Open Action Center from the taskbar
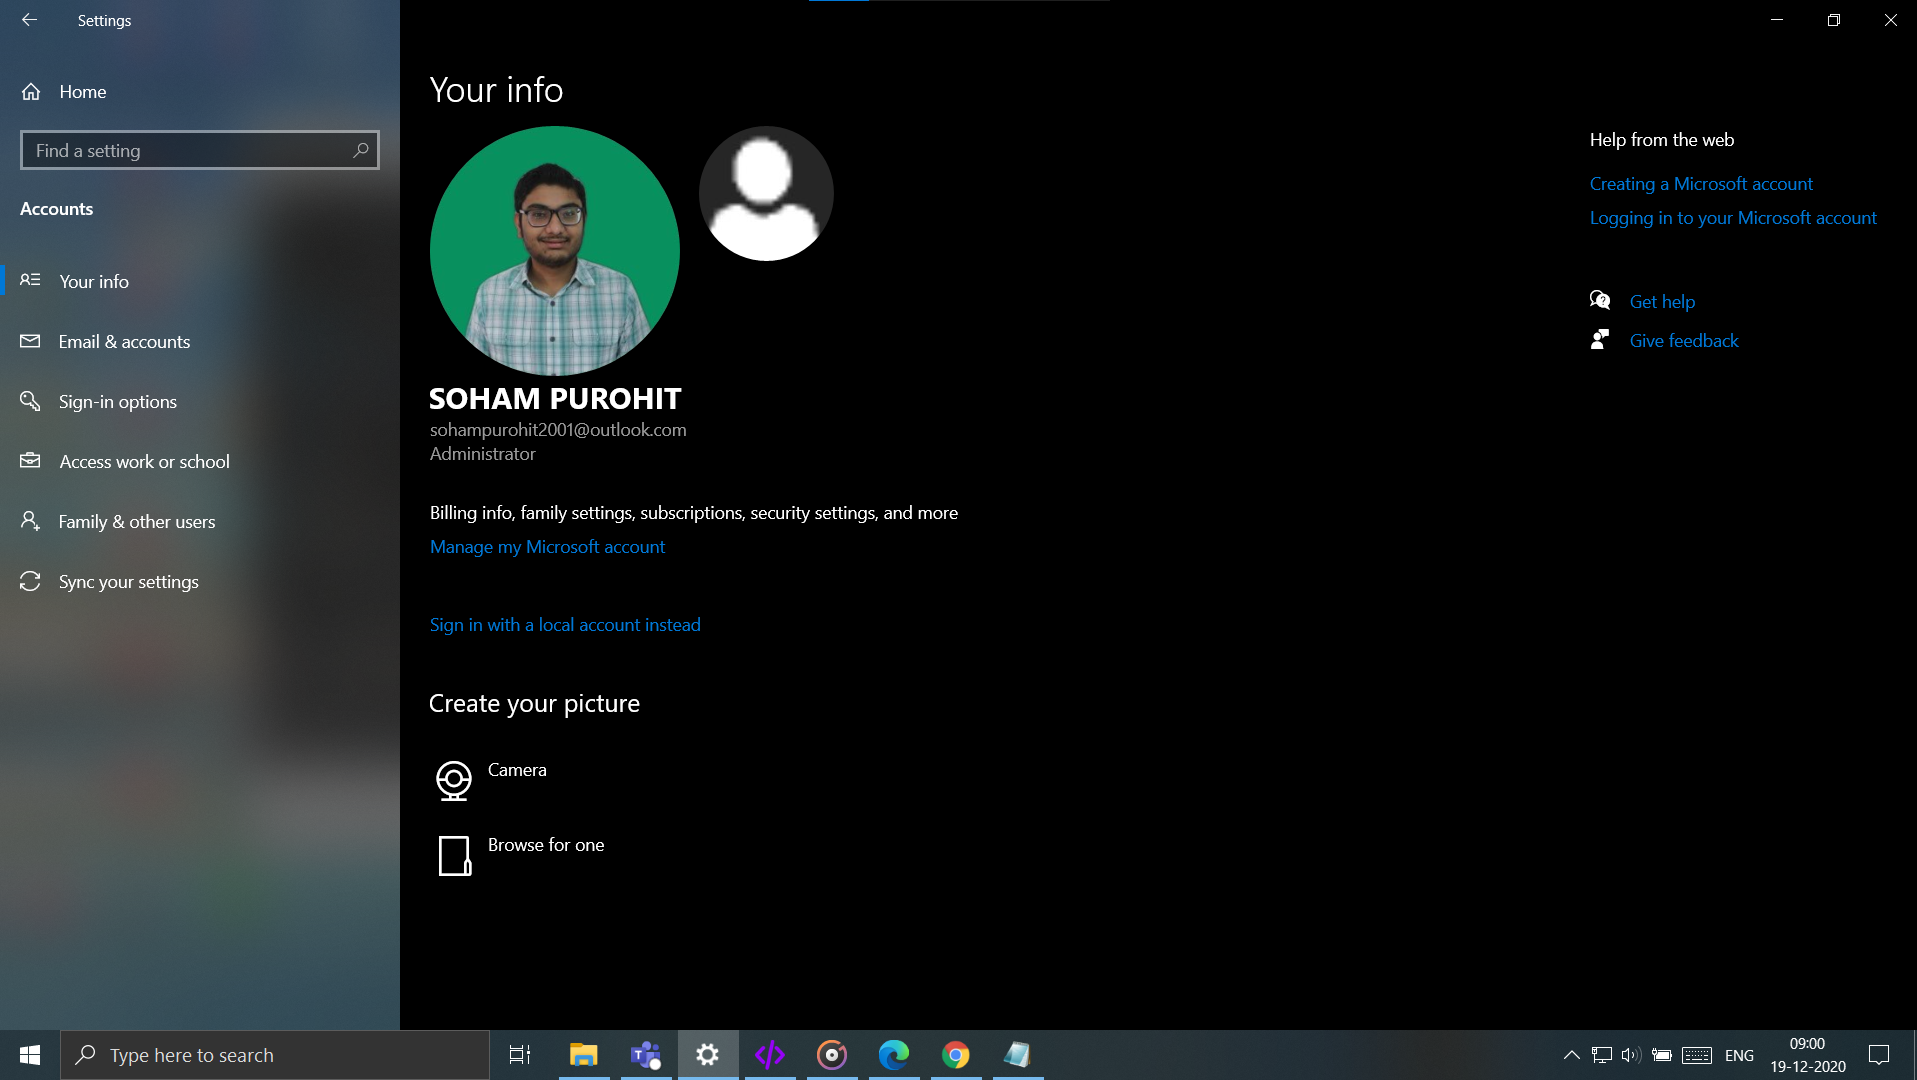 tap(1878, 1054)
